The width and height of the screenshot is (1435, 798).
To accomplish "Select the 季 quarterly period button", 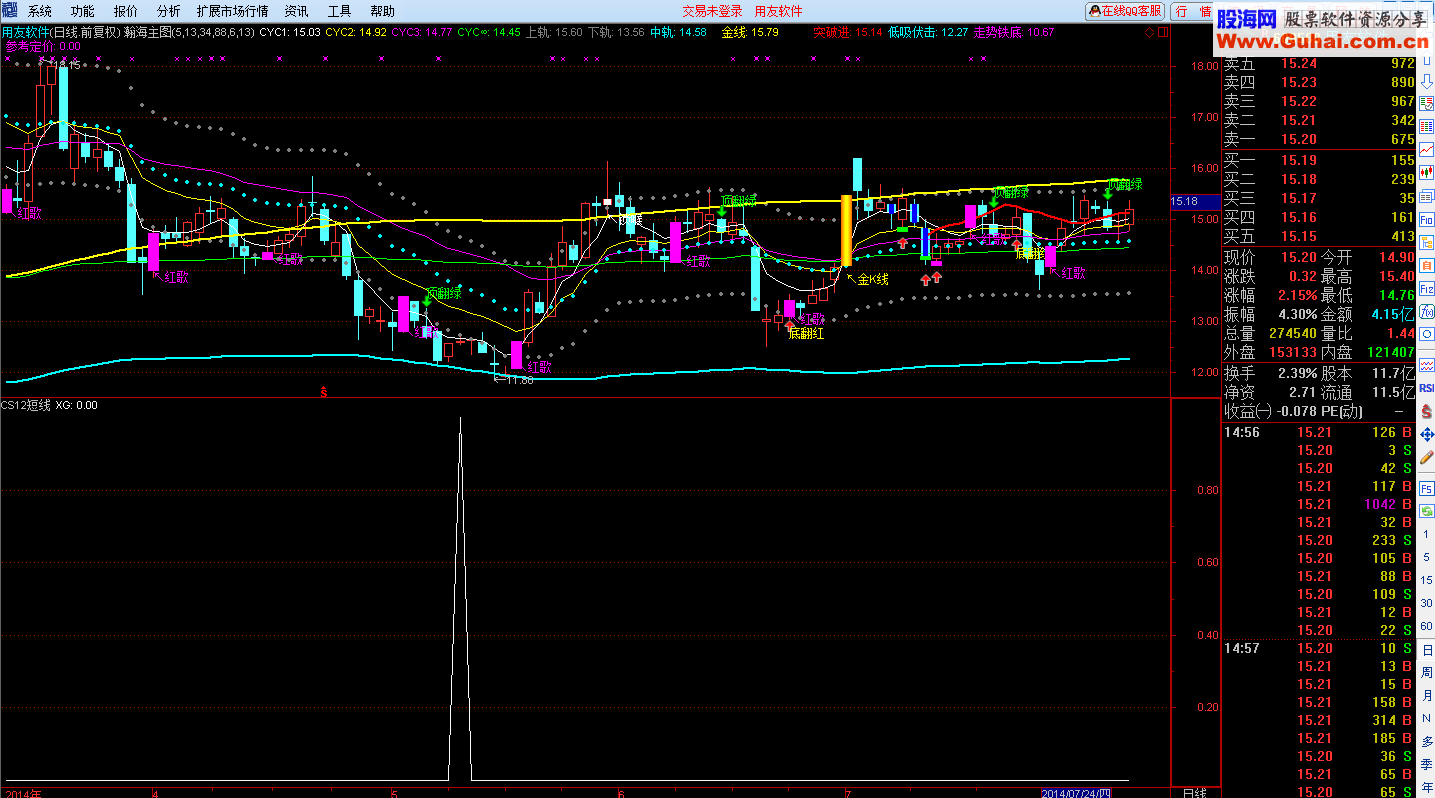I will tap(1426, 763).
